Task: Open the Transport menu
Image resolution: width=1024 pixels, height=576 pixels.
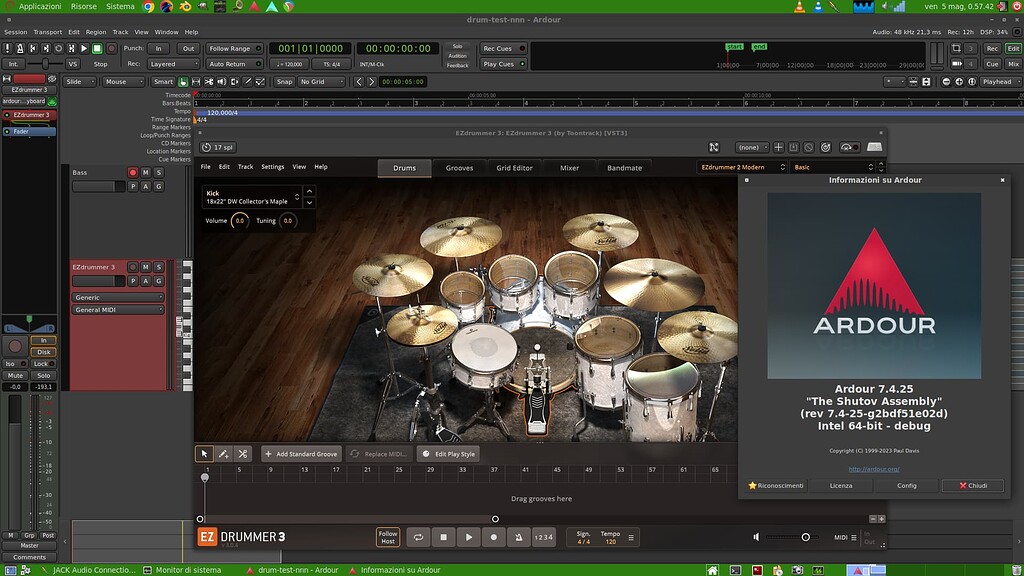Action: (x=48, y=32)
